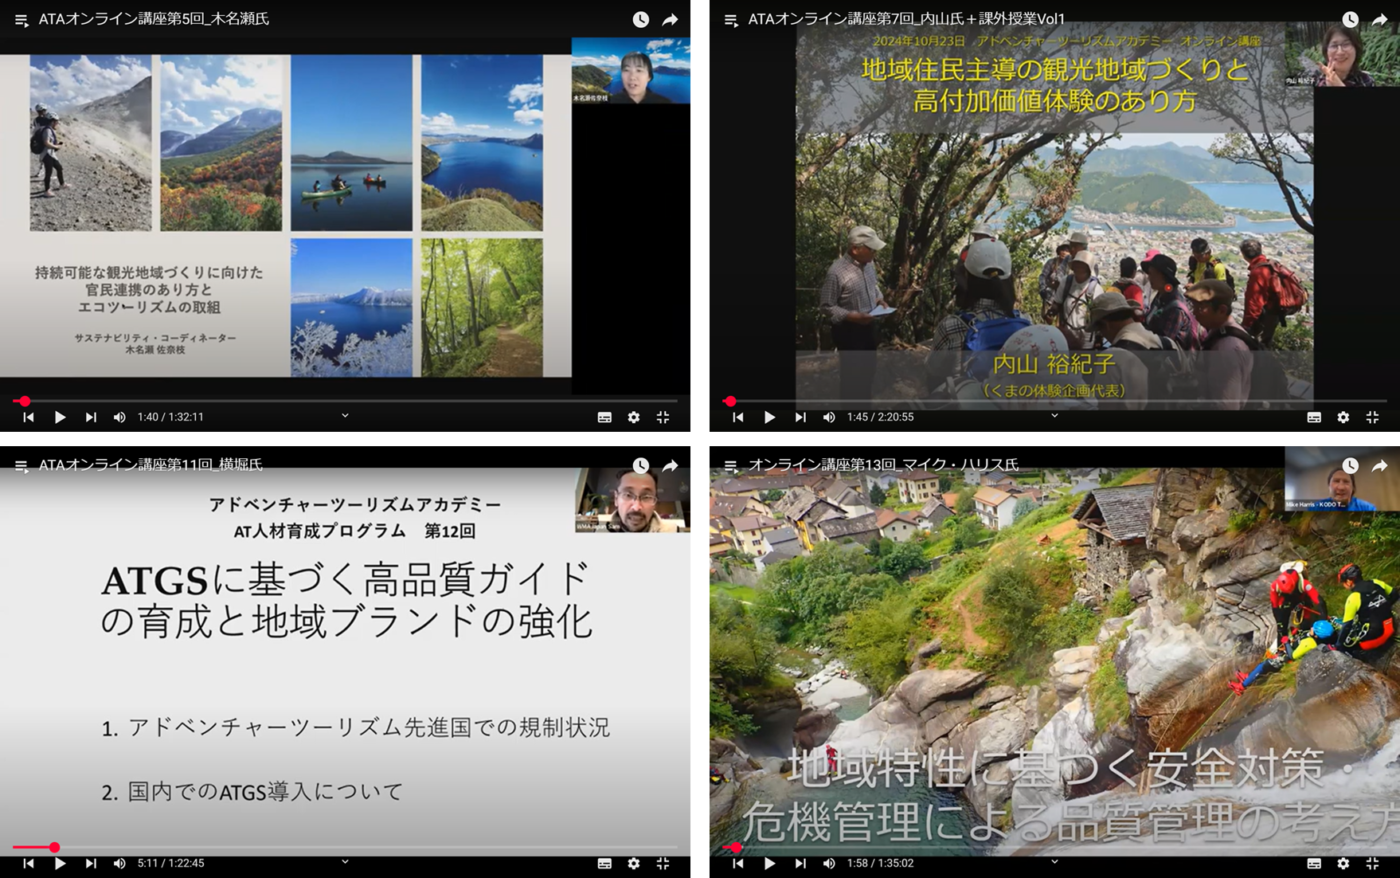Skip to next in 第7回_内山氏 player
The image size is (1400, 878).
[x=800, y=417]
